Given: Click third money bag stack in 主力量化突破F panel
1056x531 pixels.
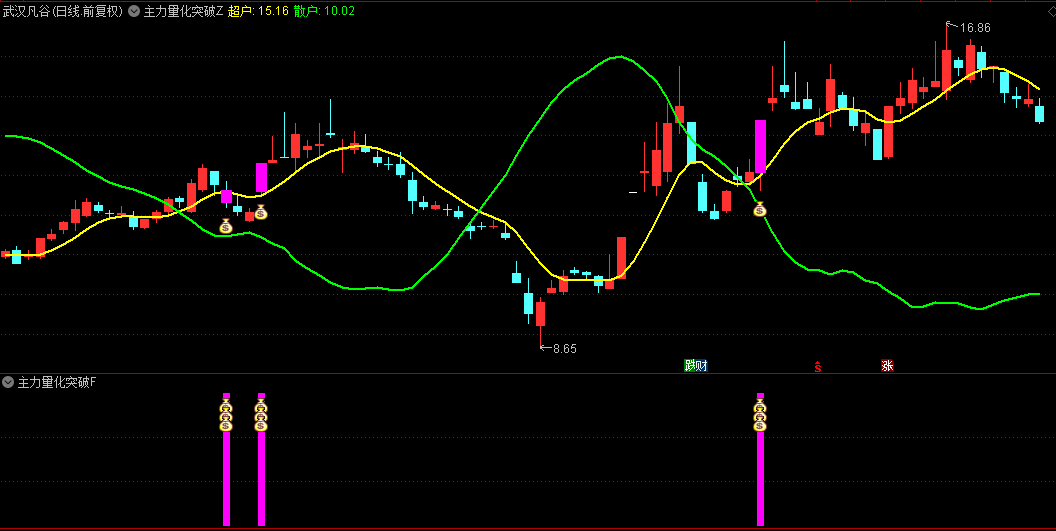Looking at the screenshot, I should point(760,415).
